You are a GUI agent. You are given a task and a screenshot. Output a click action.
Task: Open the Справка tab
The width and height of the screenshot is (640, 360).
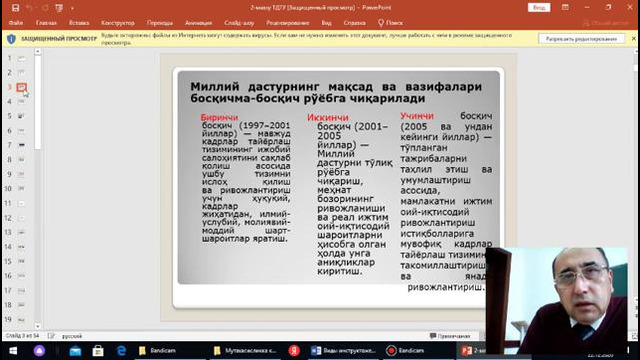coord(354,23)
